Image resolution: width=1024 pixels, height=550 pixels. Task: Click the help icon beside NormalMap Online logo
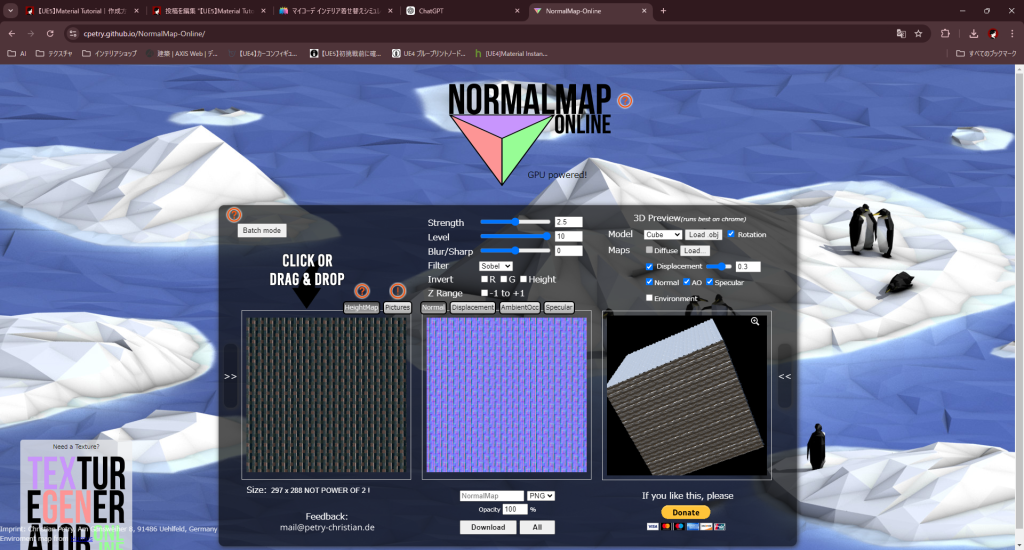625,101
